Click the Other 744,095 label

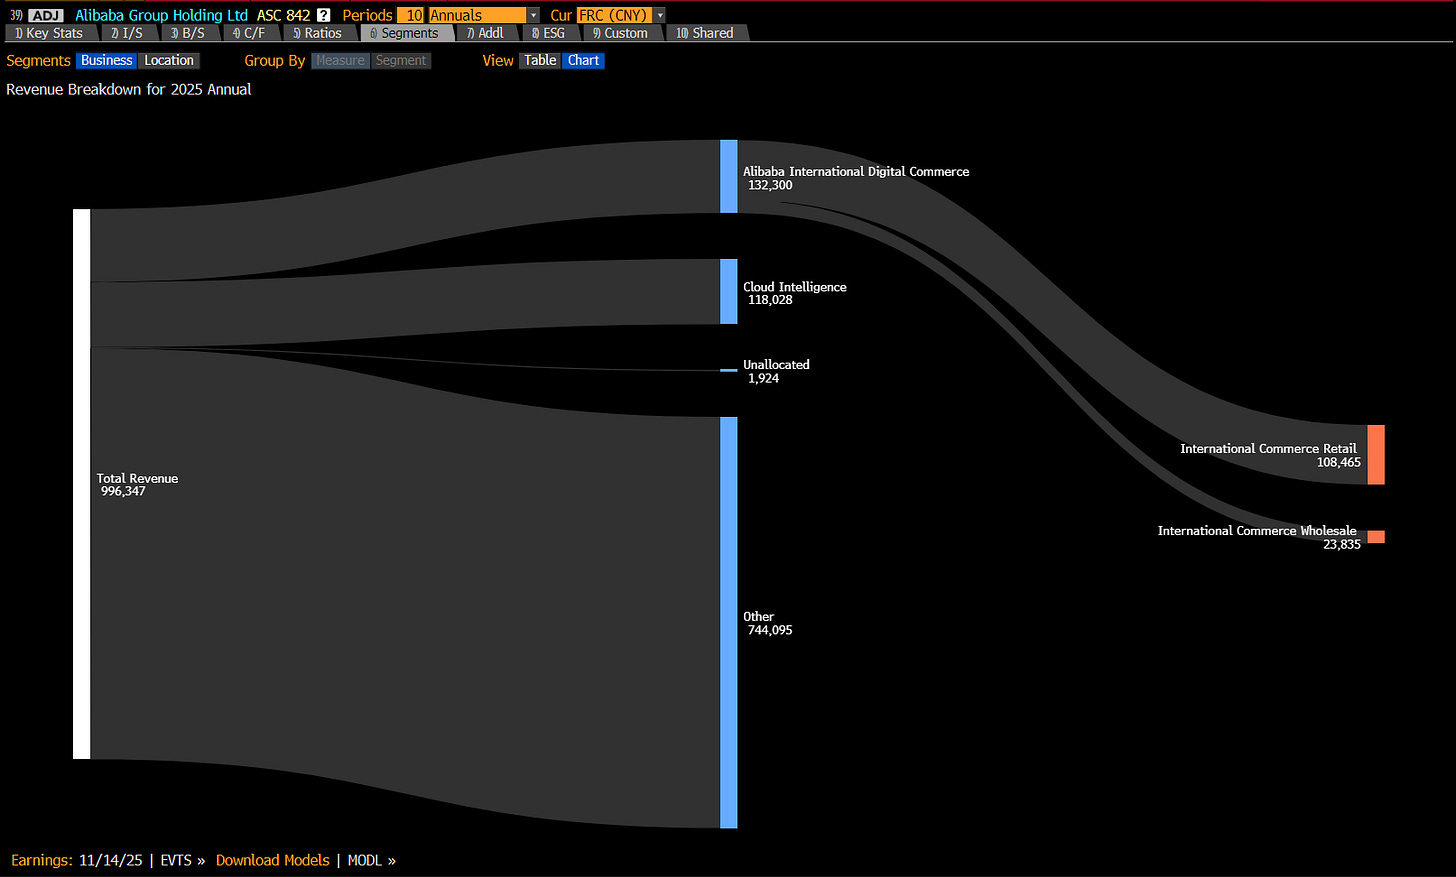coord(768,623)
